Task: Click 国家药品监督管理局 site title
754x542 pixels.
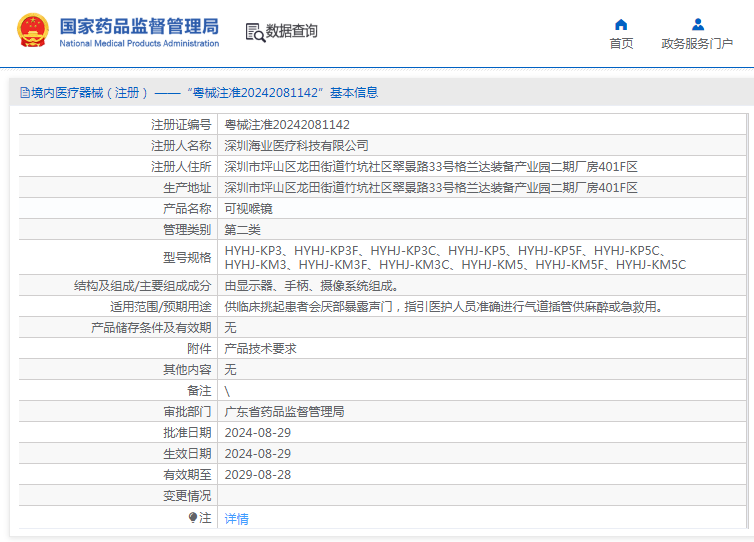Action: [139, 26]
